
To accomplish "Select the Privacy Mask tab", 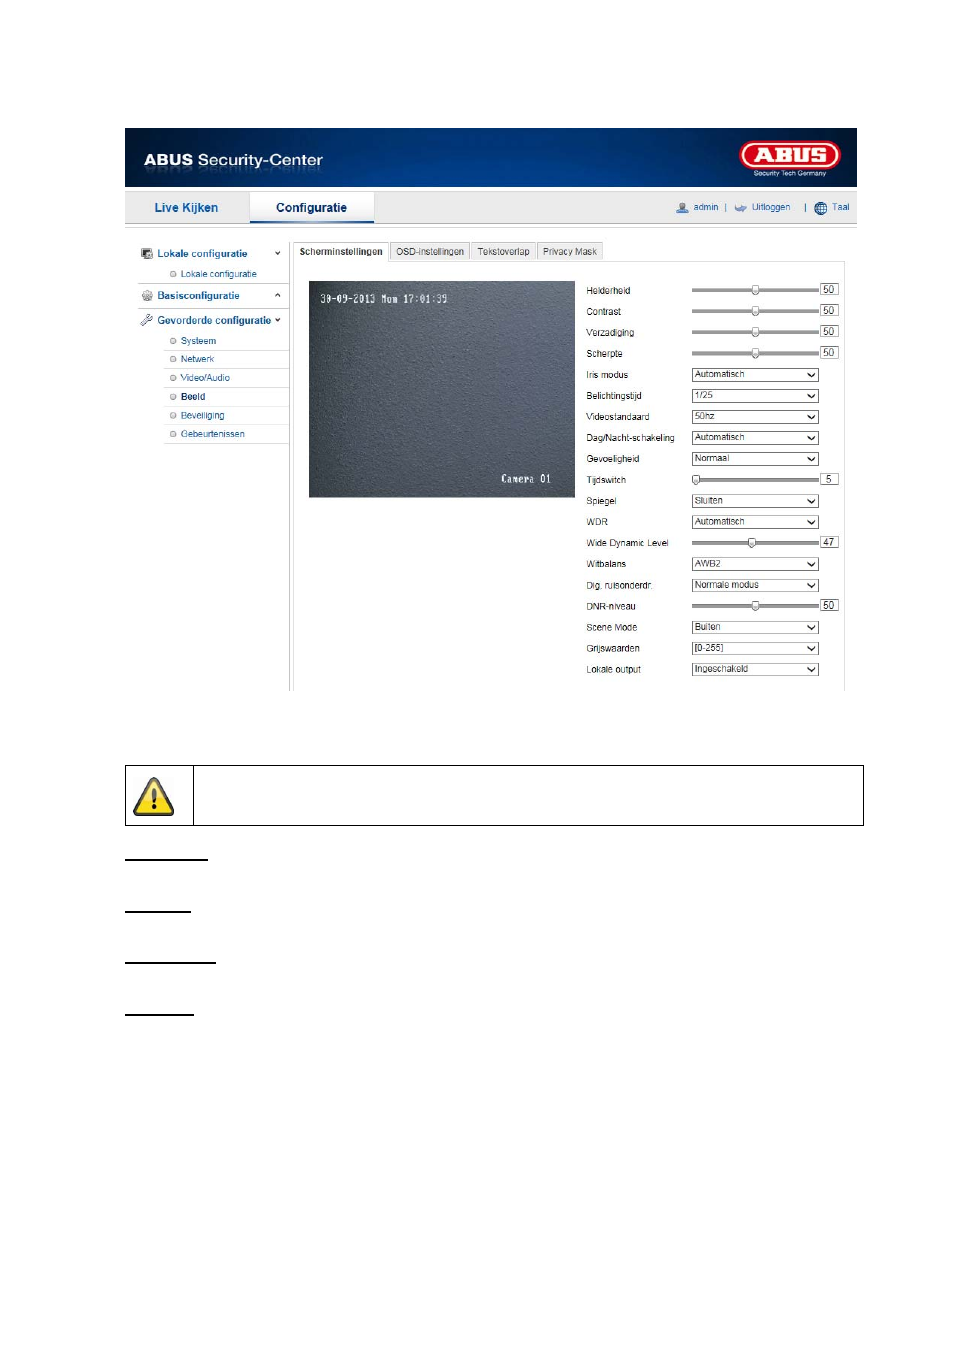I will point(570,252).
